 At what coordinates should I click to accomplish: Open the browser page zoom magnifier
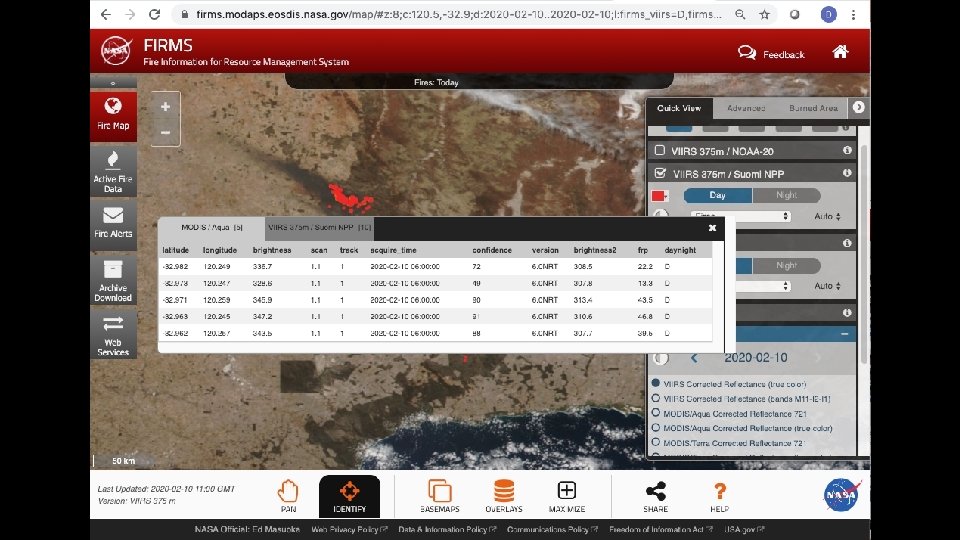740,14
